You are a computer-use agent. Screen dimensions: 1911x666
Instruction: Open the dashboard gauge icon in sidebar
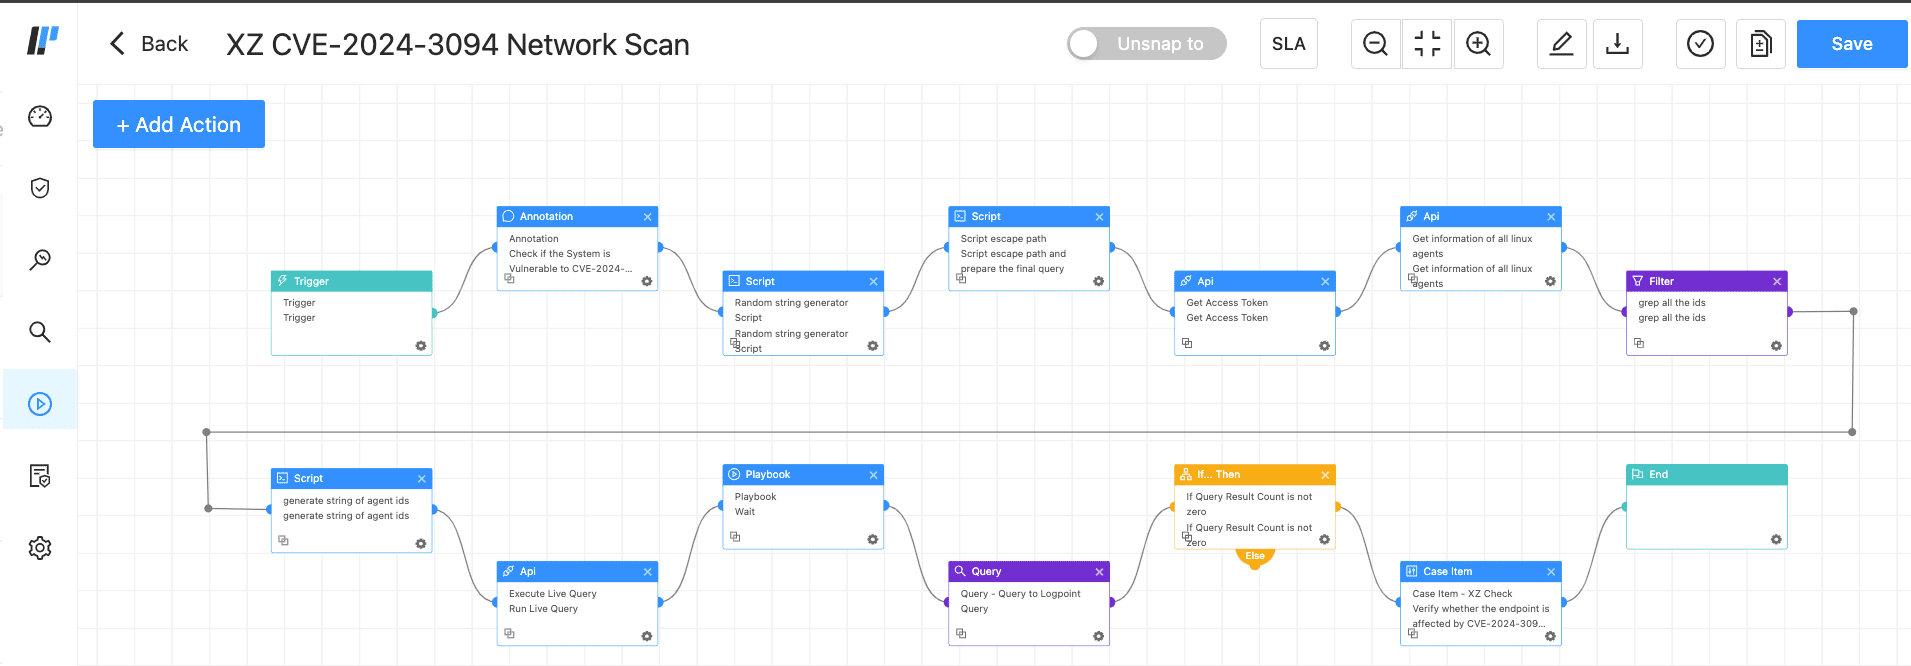[40, 117]
